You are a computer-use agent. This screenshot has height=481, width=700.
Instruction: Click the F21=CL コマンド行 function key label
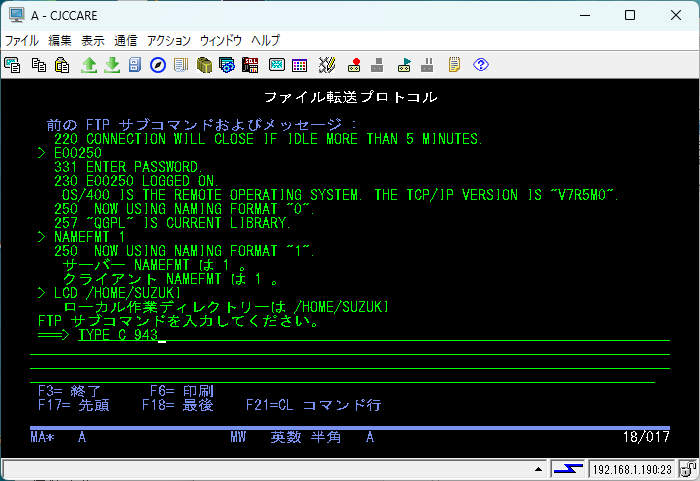[x=313, y=405]
